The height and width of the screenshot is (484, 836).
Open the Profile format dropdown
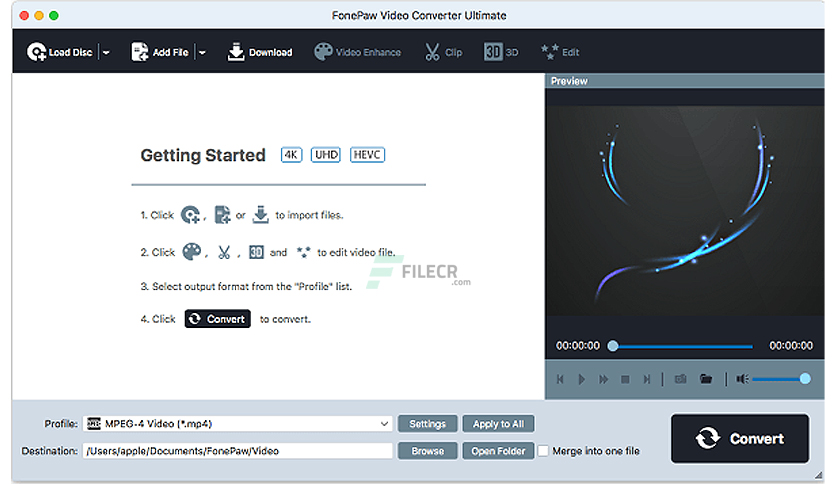238,424
